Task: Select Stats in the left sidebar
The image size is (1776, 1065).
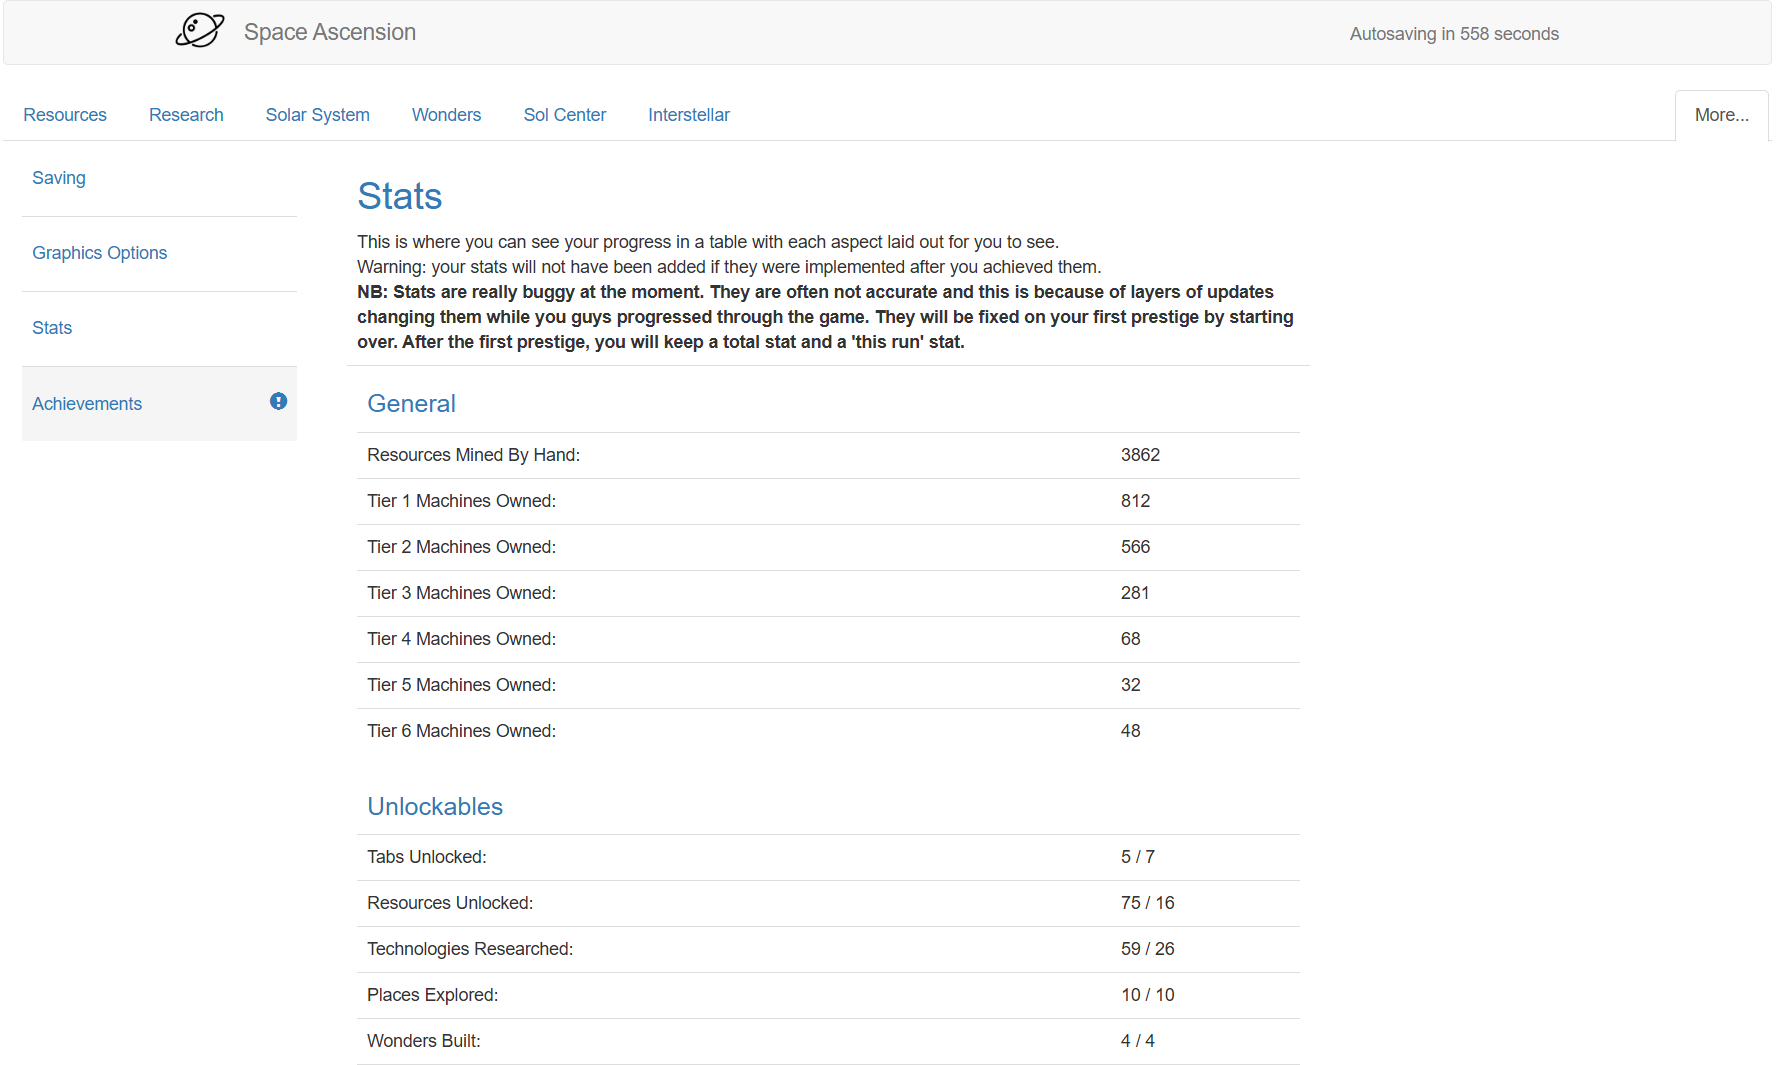Action: pyautogui.click(x=52, y=328)
